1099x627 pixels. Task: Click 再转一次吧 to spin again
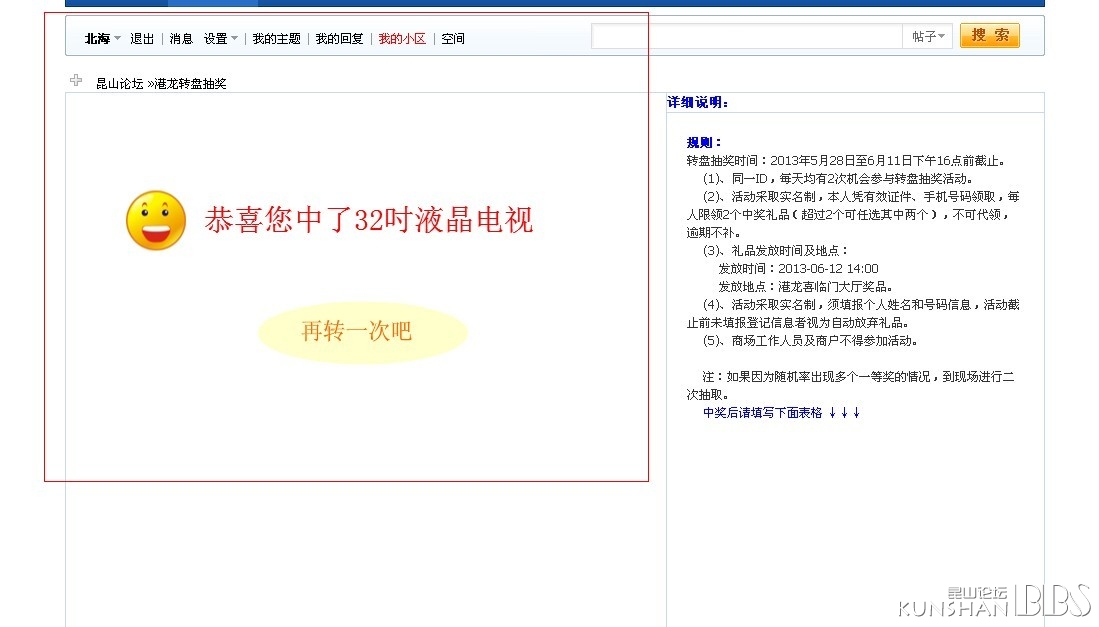tap(357, 332)
